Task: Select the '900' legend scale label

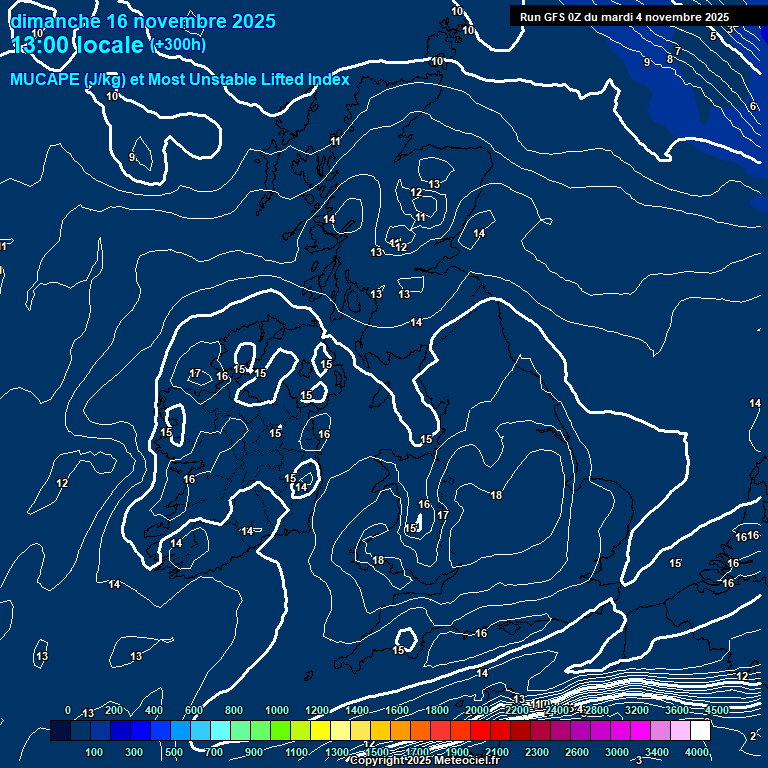Action: click(254, 752)
